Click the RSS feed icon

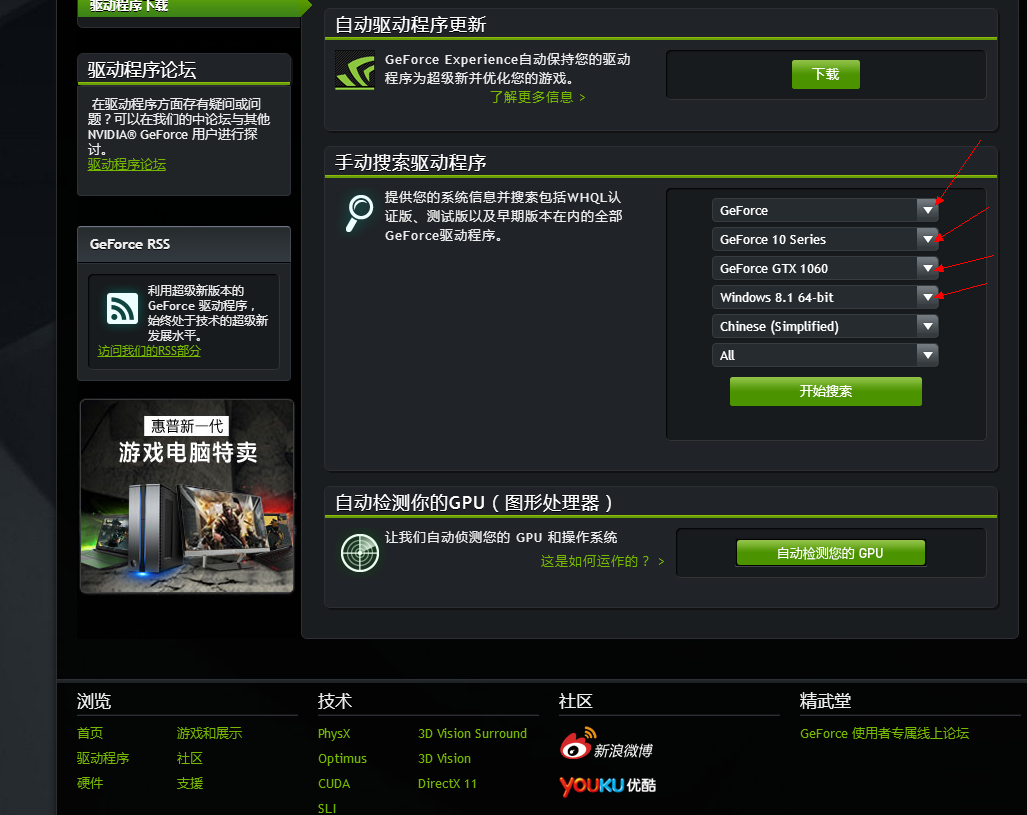122,309
